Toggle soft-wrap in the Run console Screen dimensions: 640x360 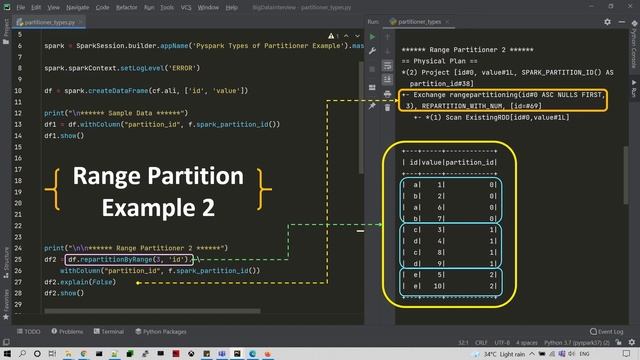coord(387,65)
